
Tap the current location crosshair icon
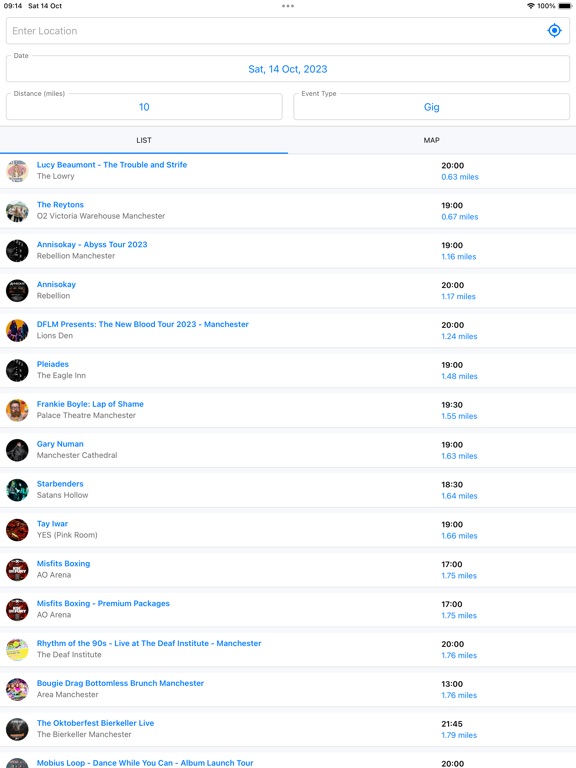coord(554,30)
